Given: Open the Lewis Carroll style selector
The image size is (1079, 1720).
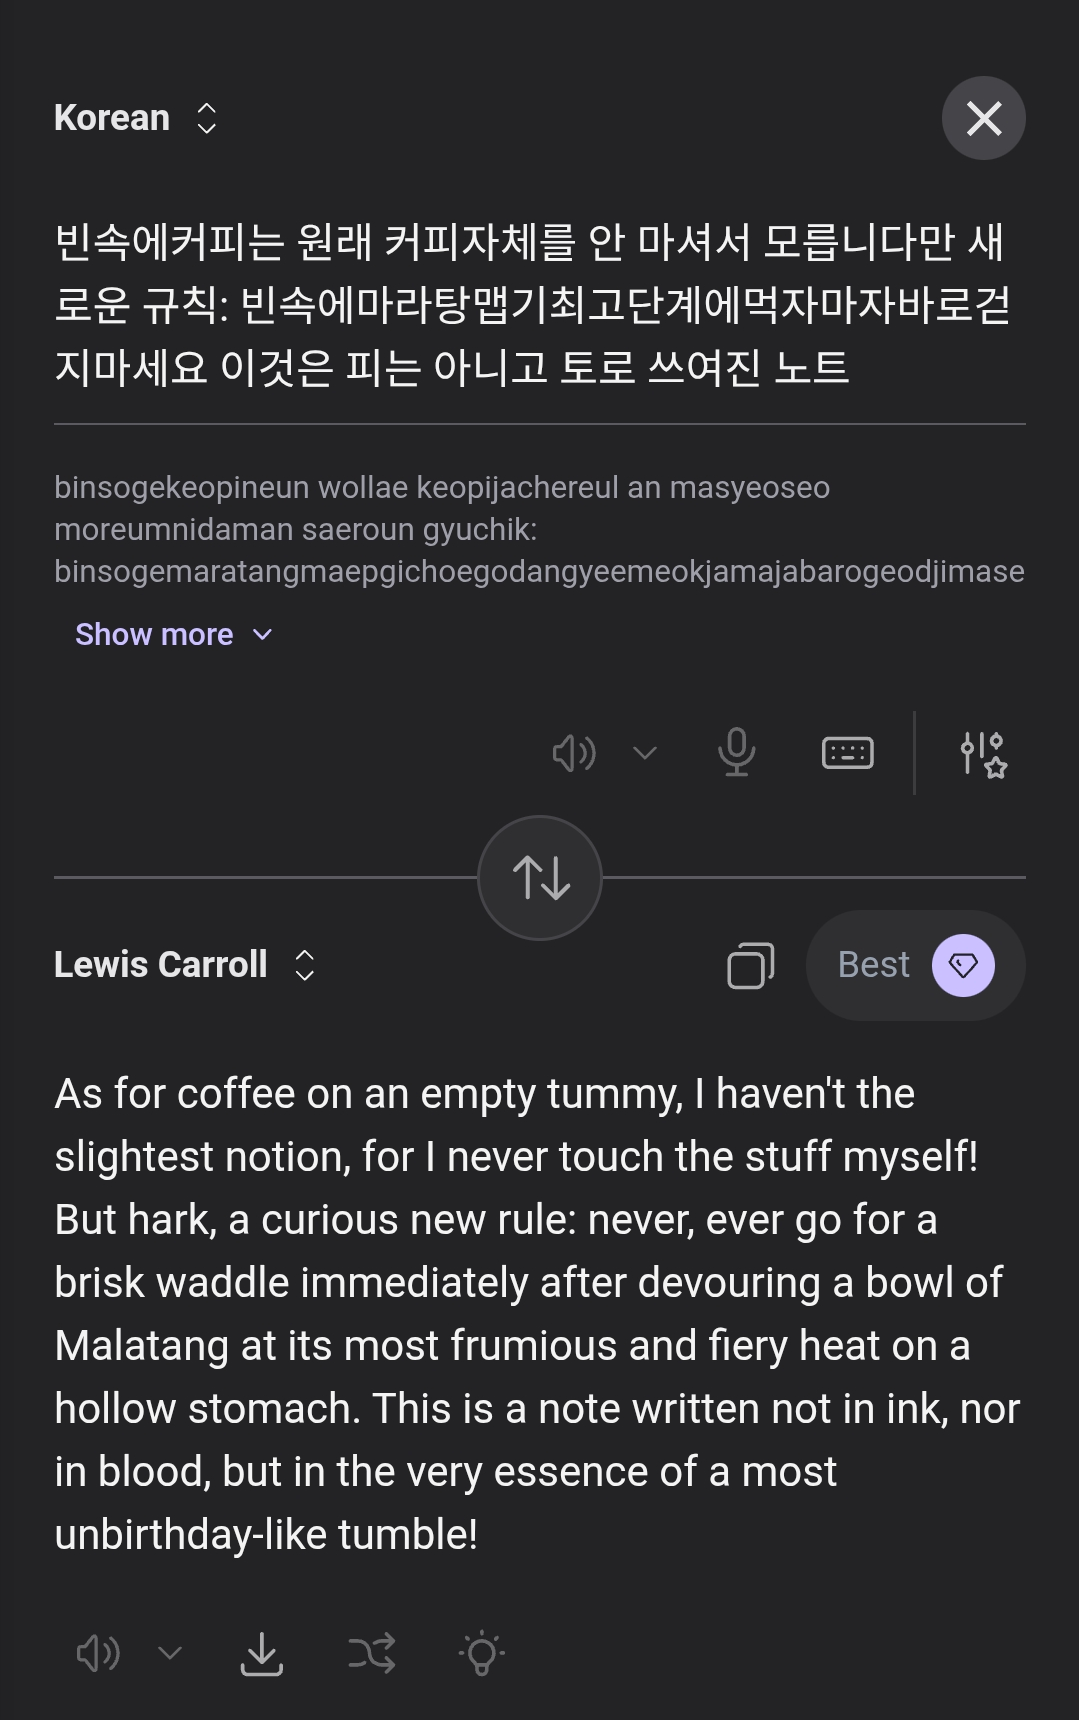Looking at the screenshot, I should tap(185, 965).
